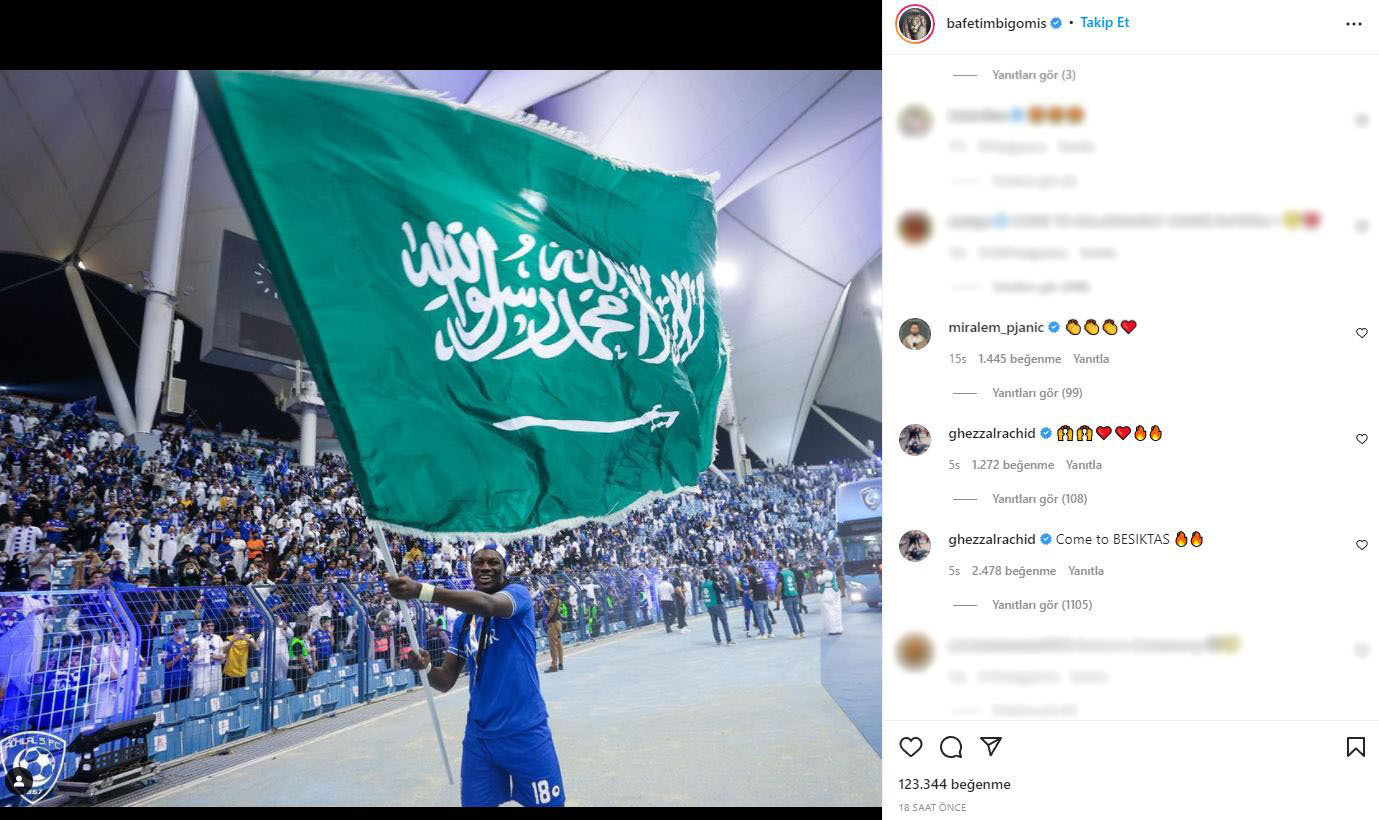Open comment box via speech bubble icon
Image resolution: width=1379 pixels, height=820 pixels.
coord(951,747)
